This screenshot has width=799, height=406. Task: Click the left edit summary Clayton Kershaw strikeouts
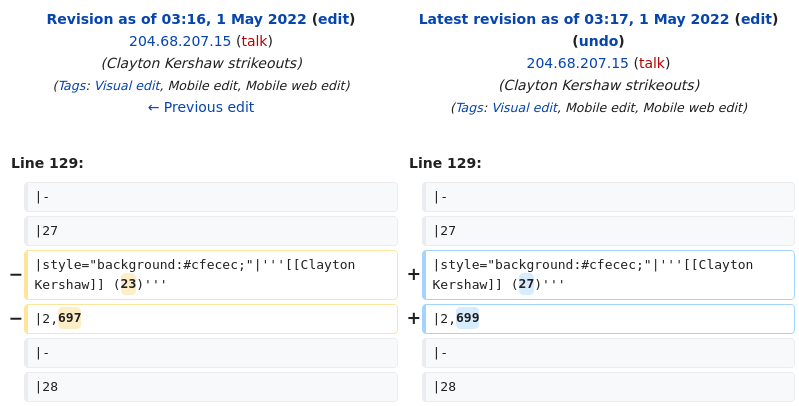pyautogui.click(x=201, y=63)
